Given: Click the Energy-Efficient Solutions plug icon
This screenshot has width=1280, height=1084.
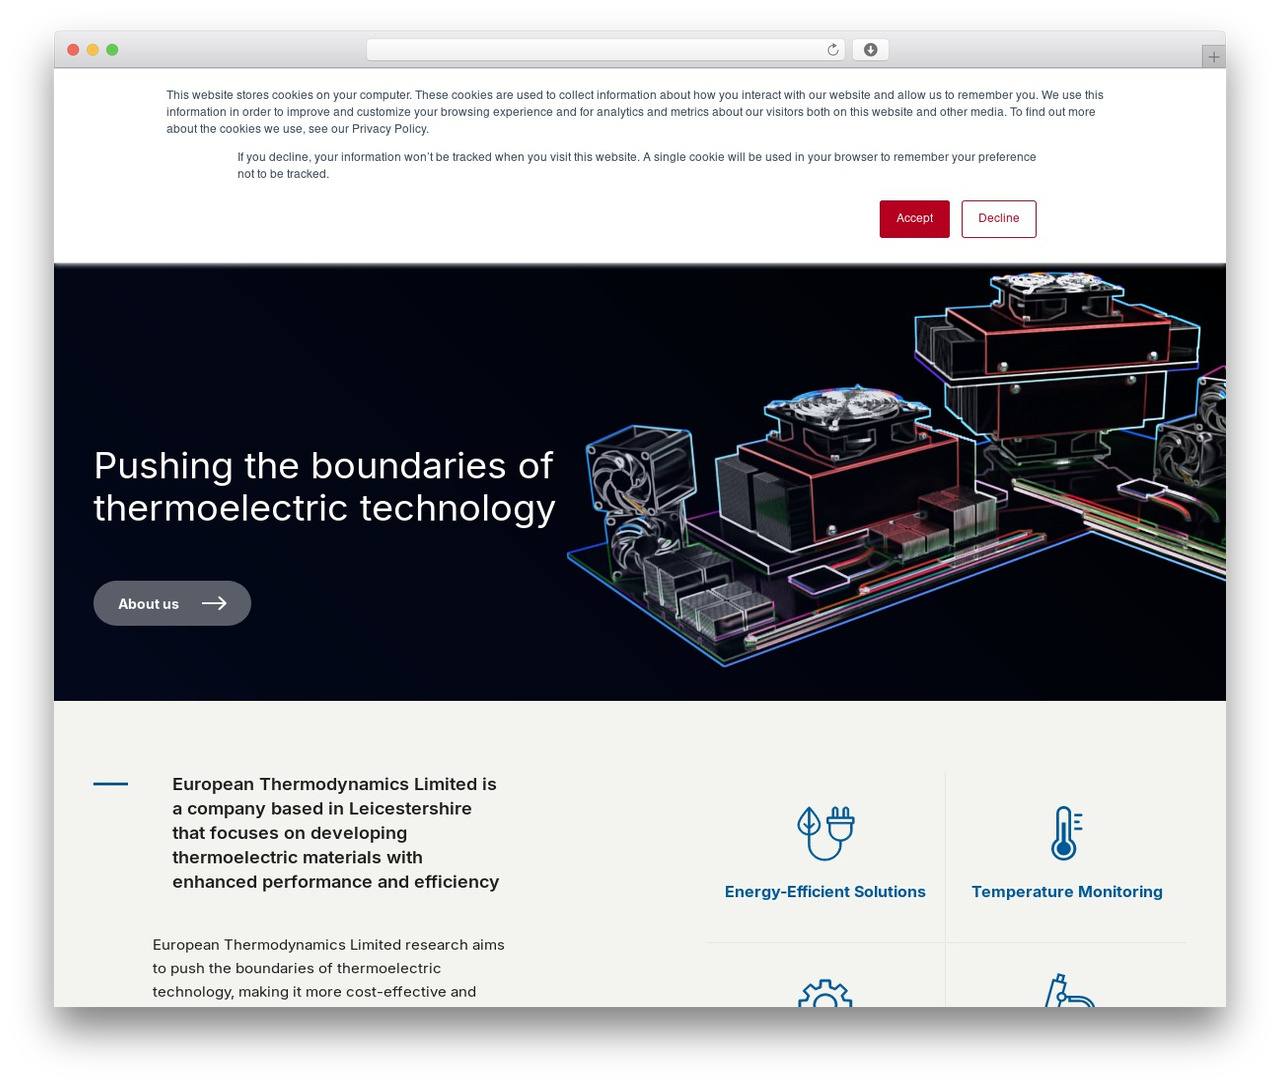Looking at the screenshot, I should [x=825, y=833].
